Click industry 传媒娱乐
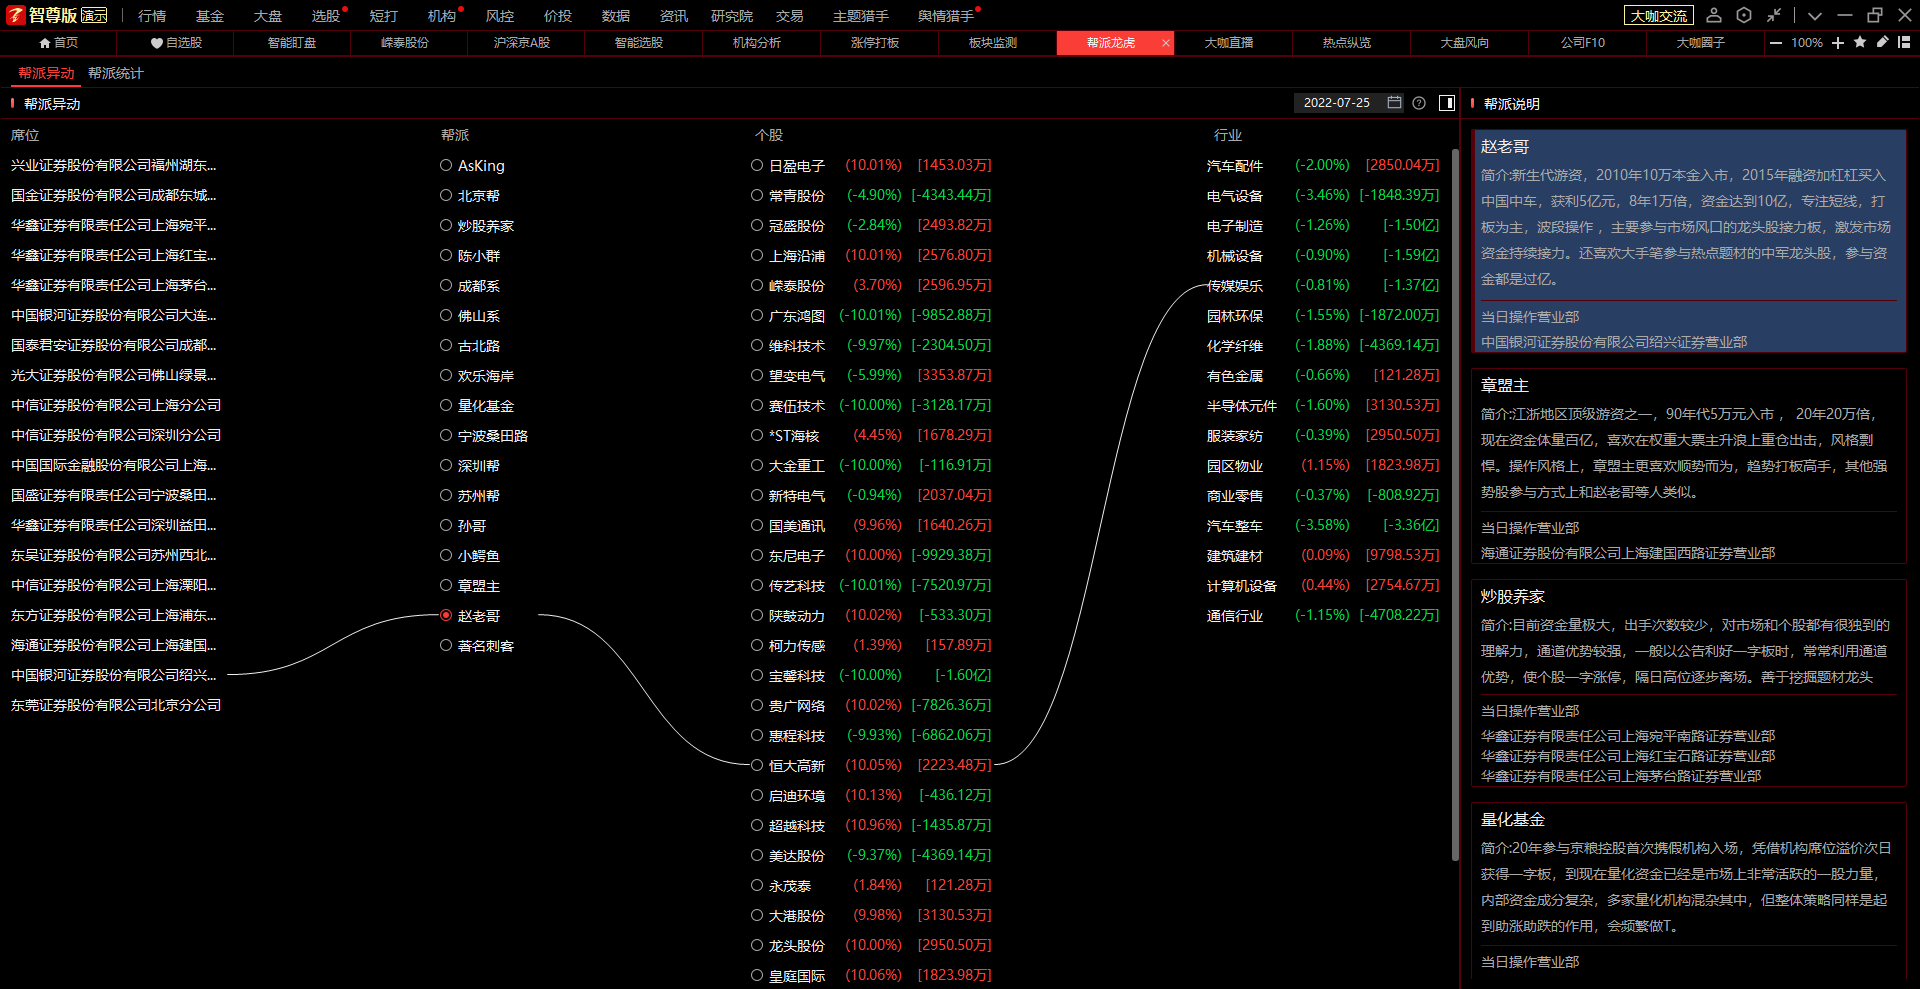1920x989 pixels. point(1235,285)
